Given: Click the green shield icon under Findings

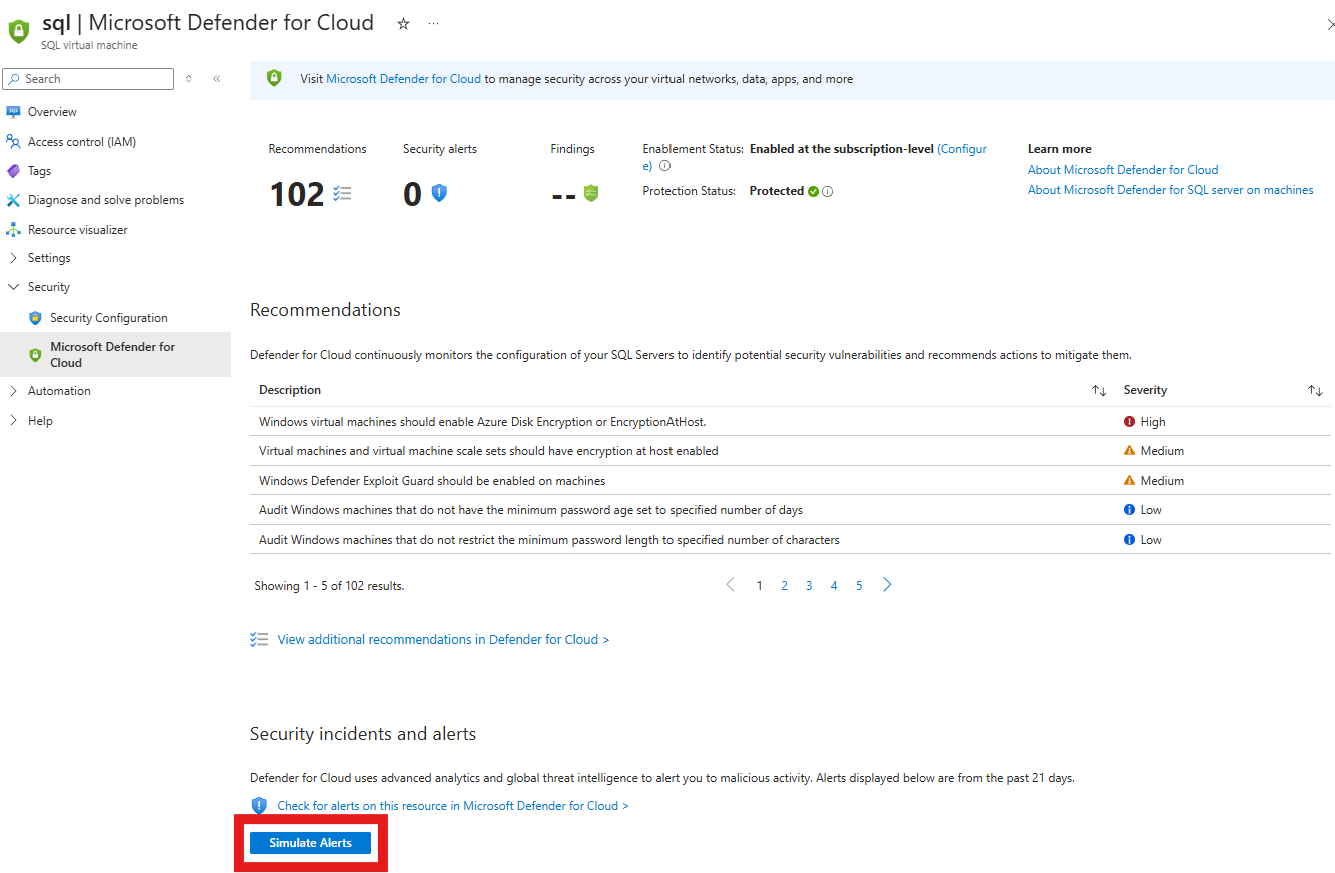Looking at the screenshot, I should click(x=591, y=193).
